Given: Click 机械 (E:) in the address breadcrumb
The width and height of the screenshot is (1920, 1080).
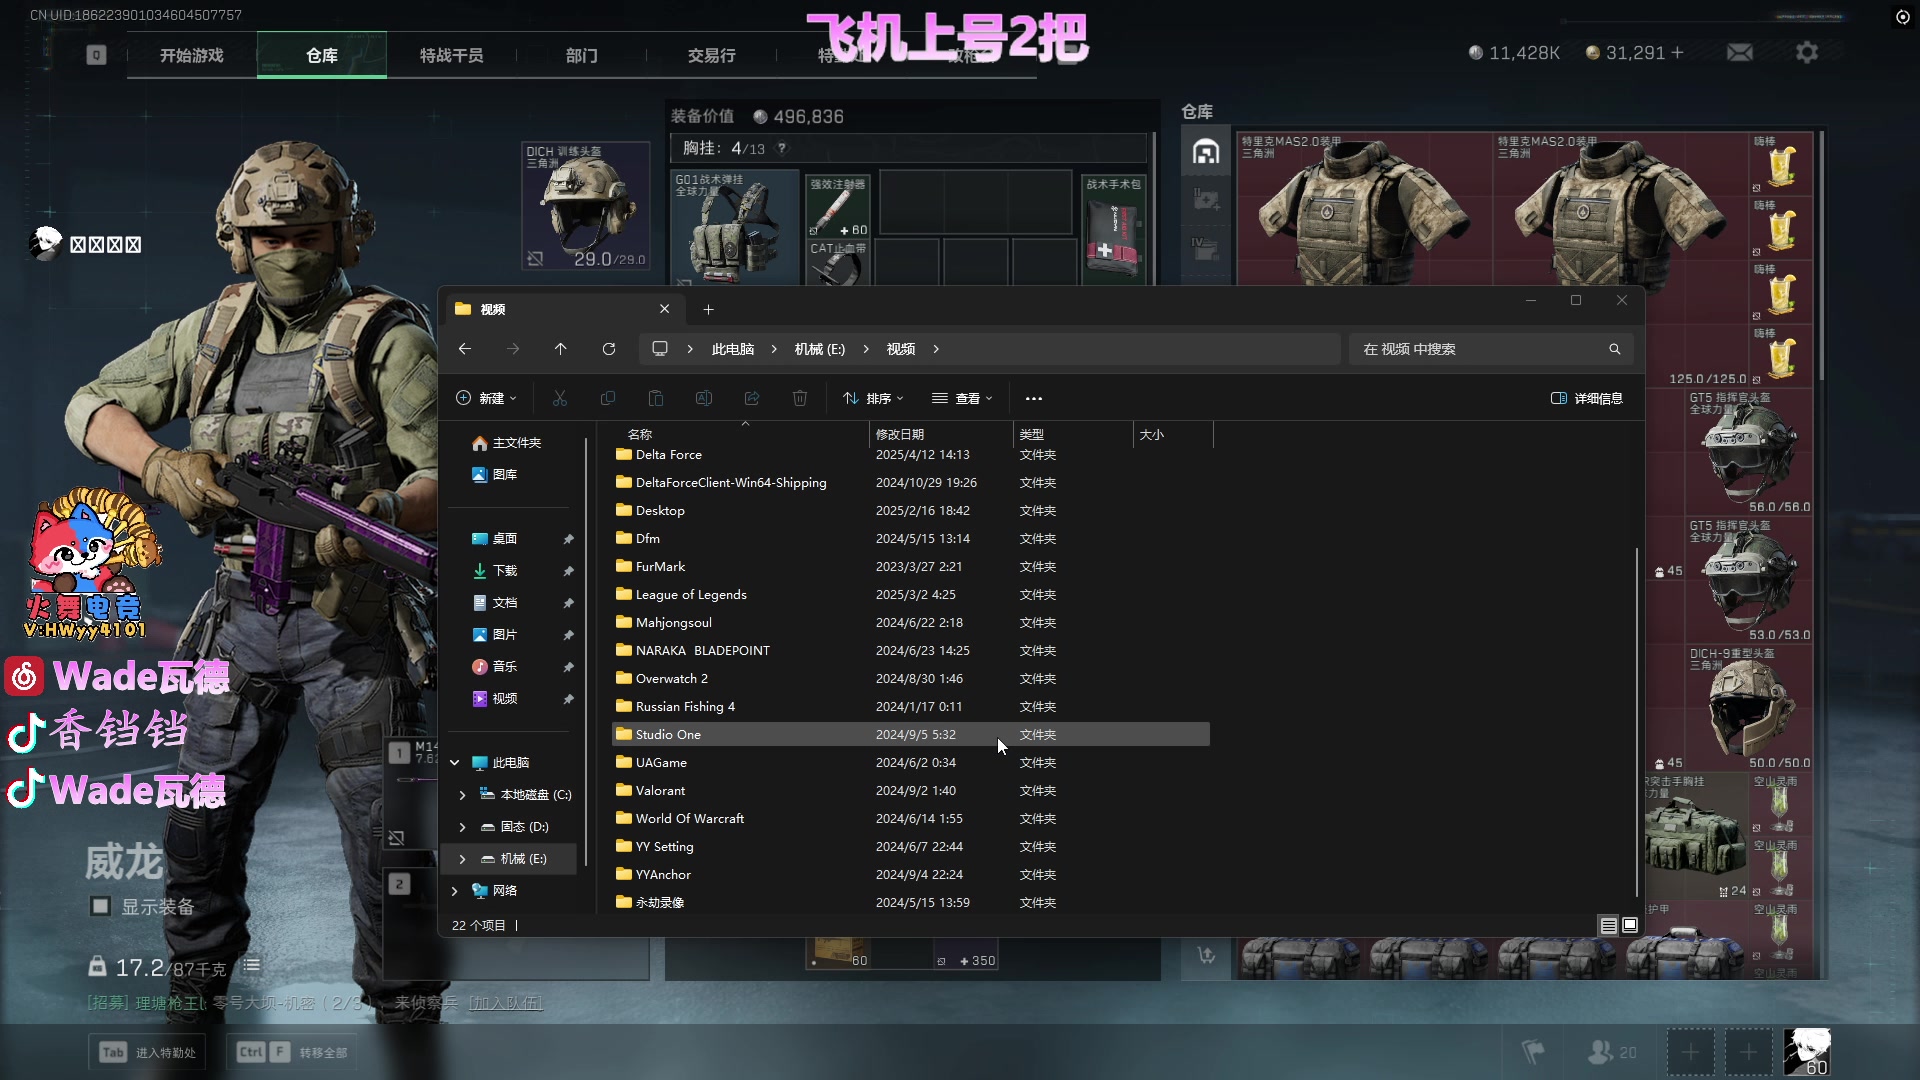Looking at the screenshot, I should [x=819, y=349].
